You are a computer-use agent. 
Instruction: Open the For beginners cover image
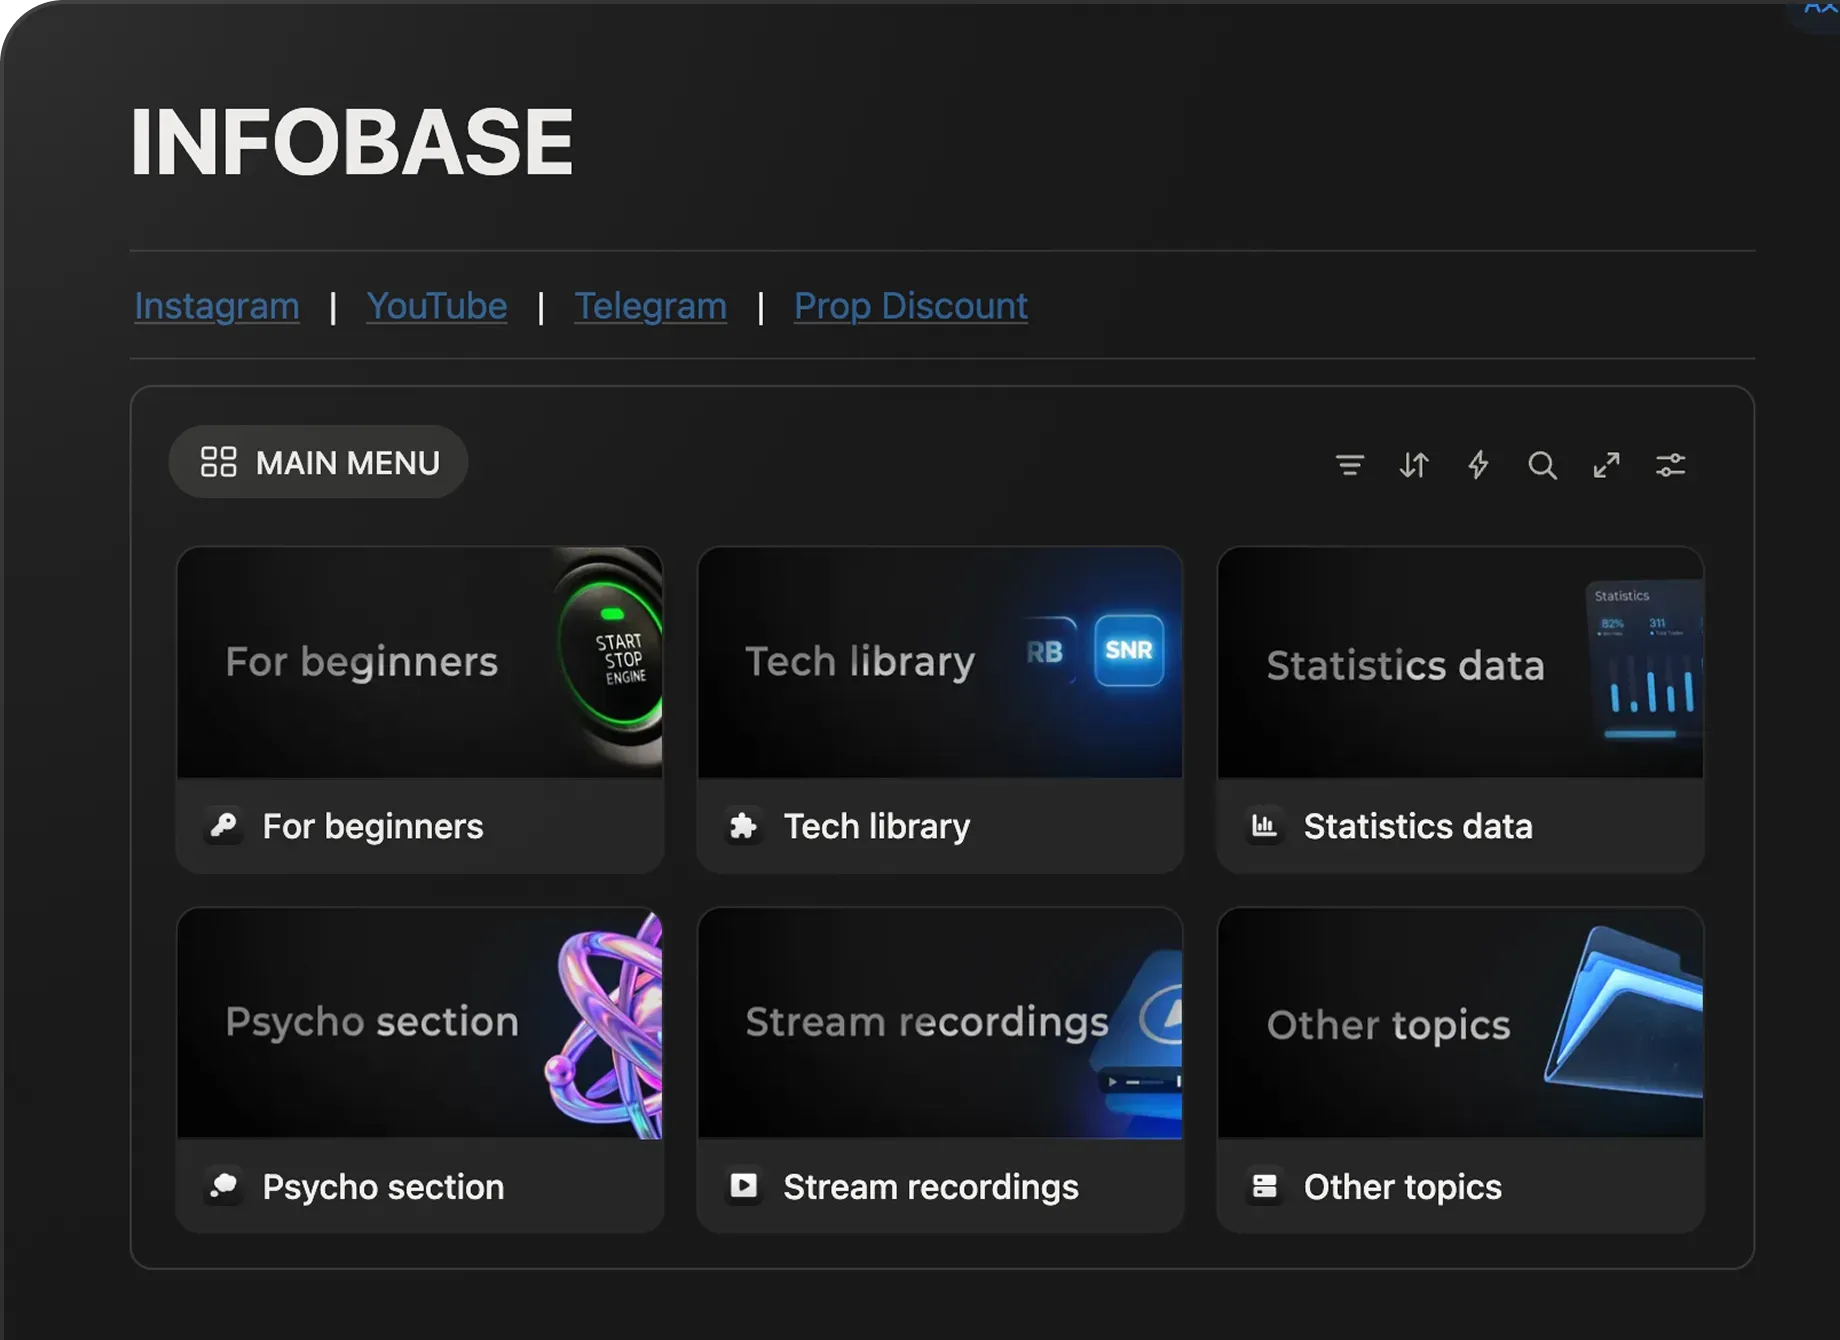pyautogui.click(x=420, y=662)
